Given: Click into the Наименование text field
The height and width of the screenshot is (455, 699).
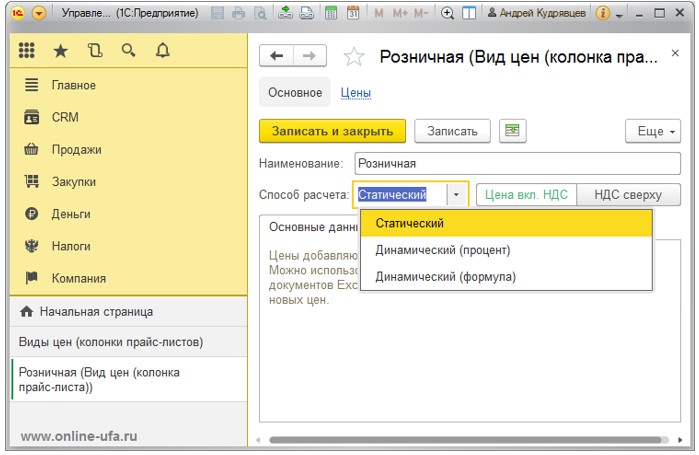Looking at the screenshot, I should pos(516,163).
